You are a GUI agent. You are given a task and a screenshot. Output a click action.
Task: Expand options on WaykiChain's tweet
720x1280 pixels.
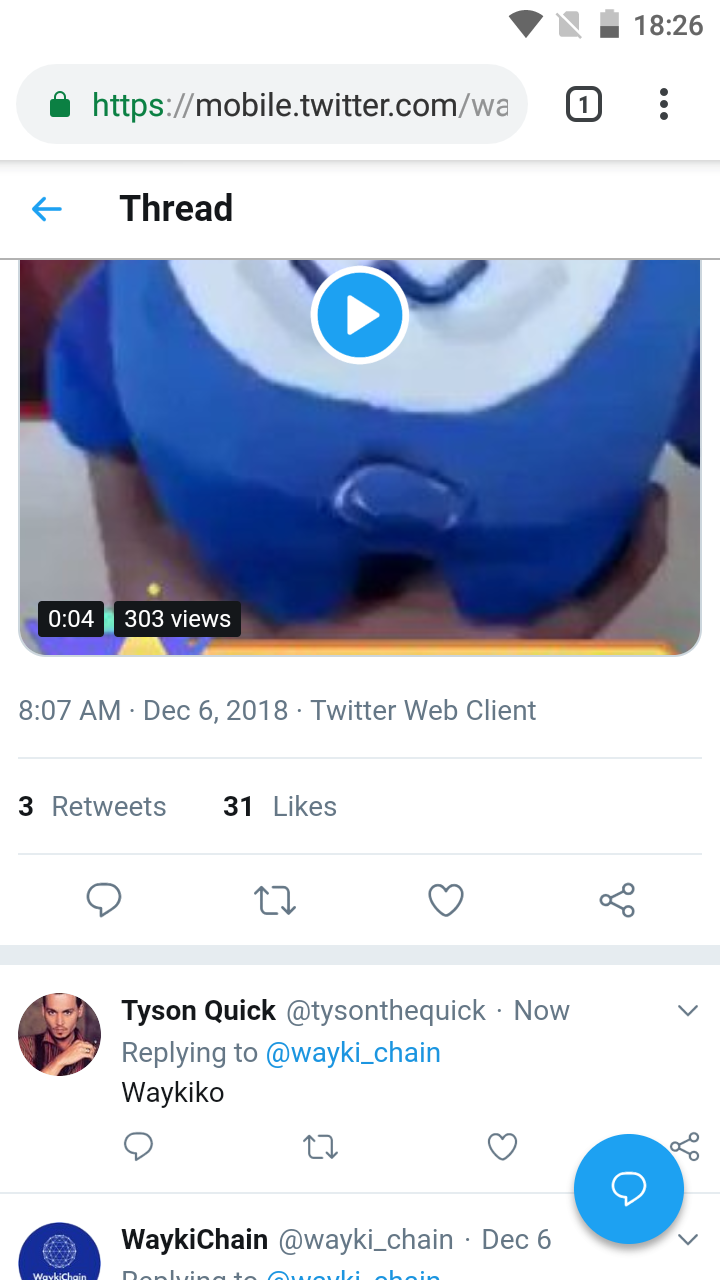click(687, 1239)
